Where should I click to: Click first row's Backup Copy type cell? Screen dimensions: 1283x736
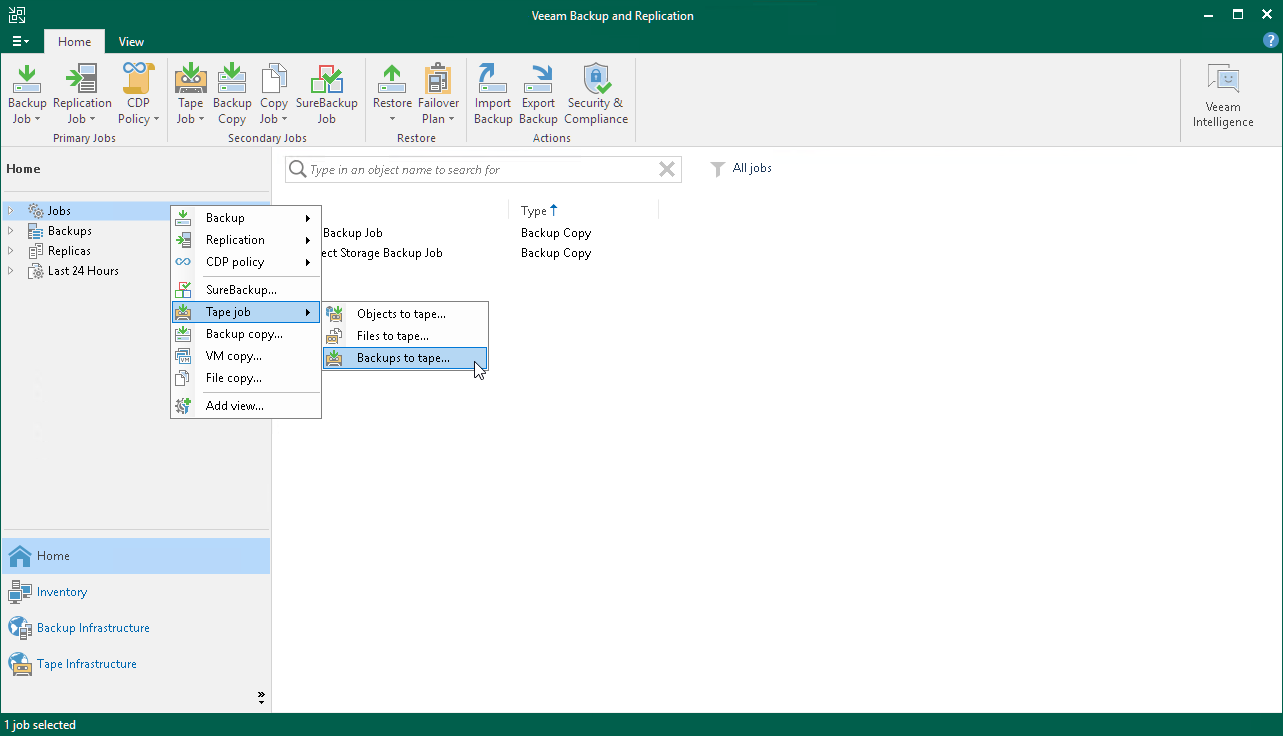point(556,233)
